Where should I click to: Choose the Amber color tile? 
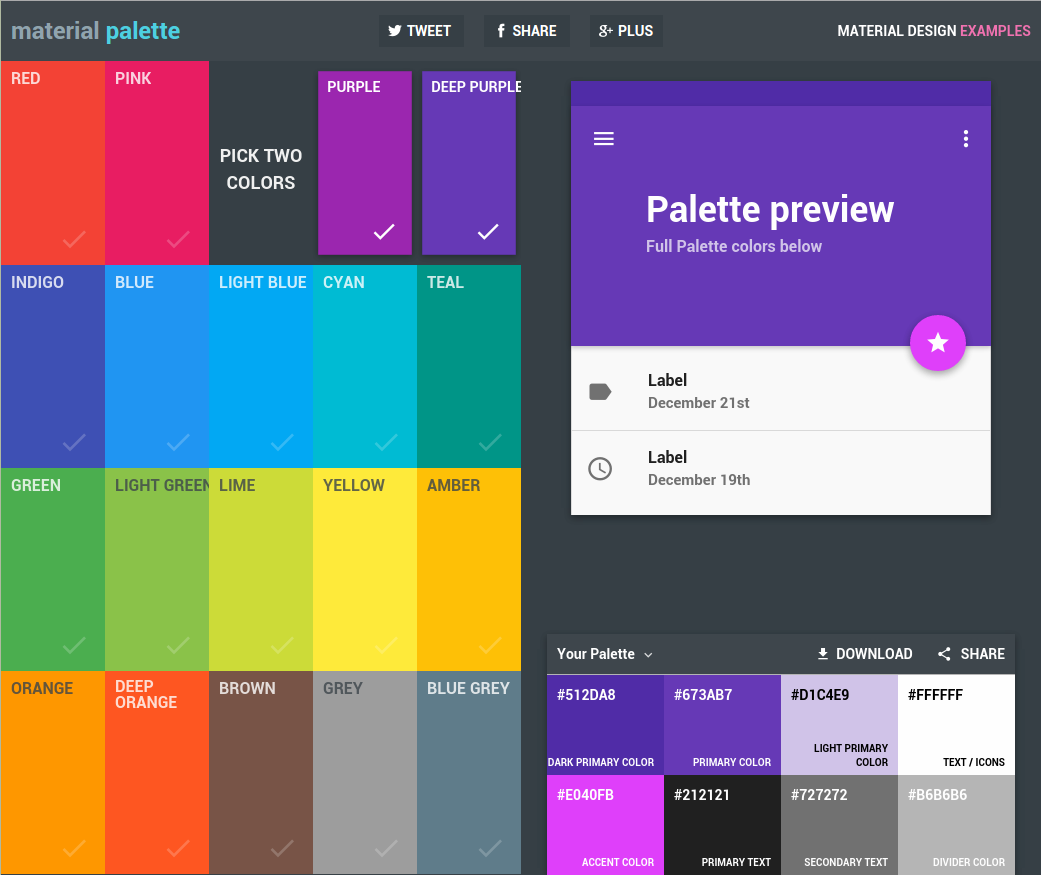(469, 570)
